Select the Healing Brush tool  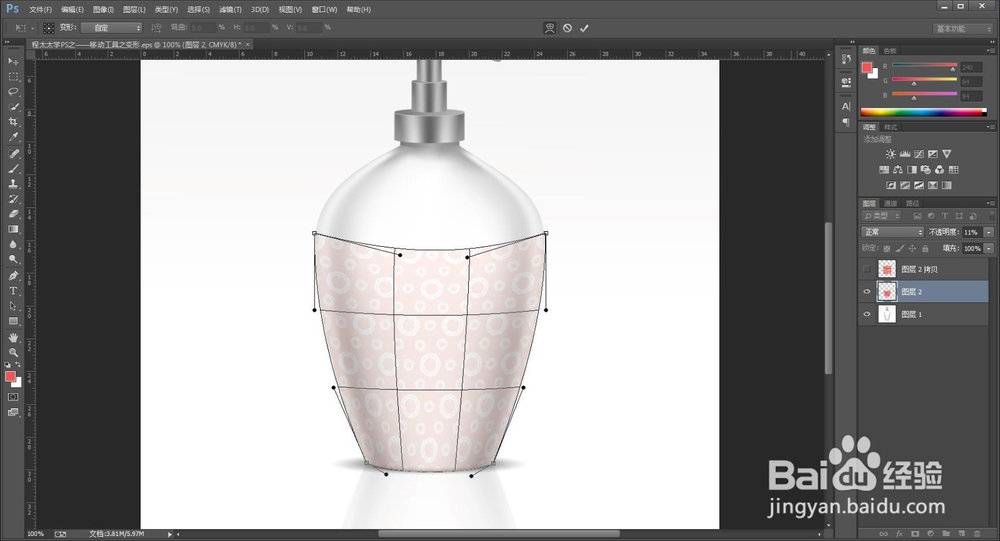pos(13,154)
